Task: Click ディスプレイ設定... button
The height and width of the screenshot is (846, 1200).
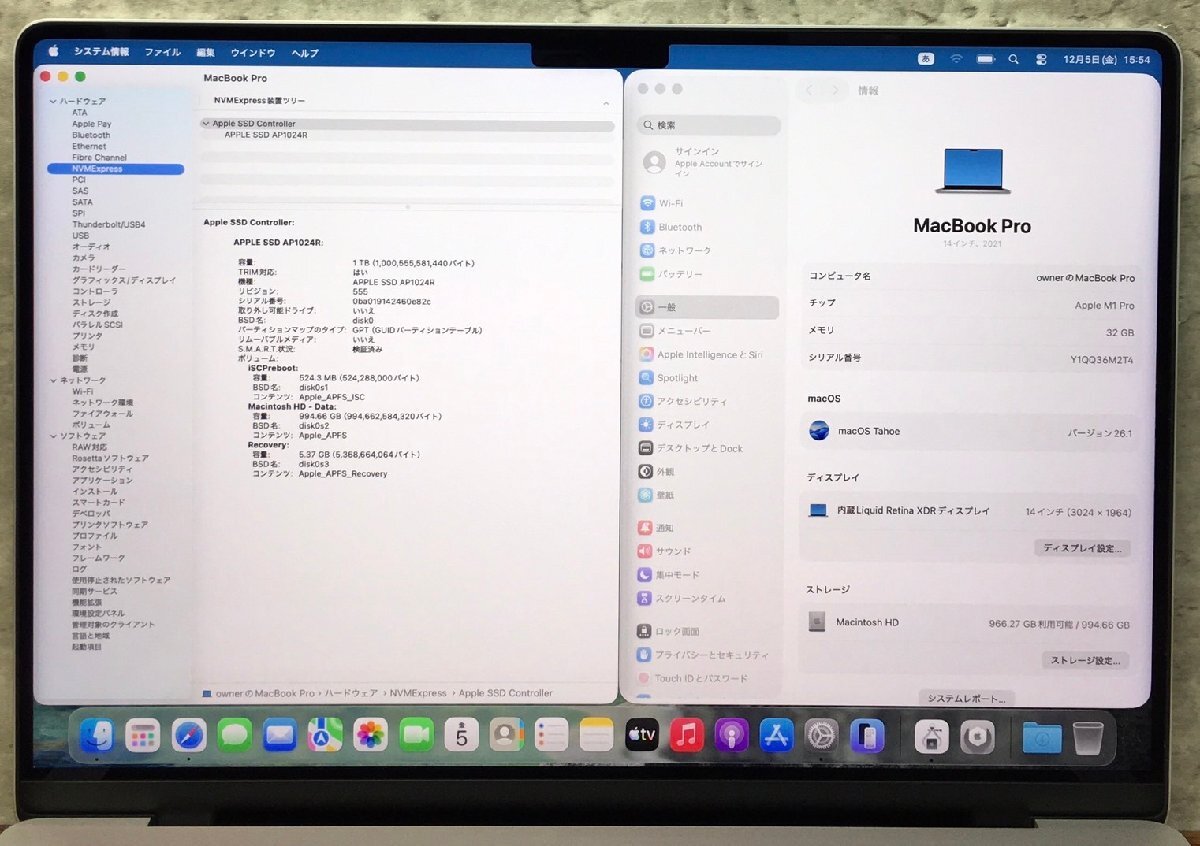Action: pos(1083,548)
